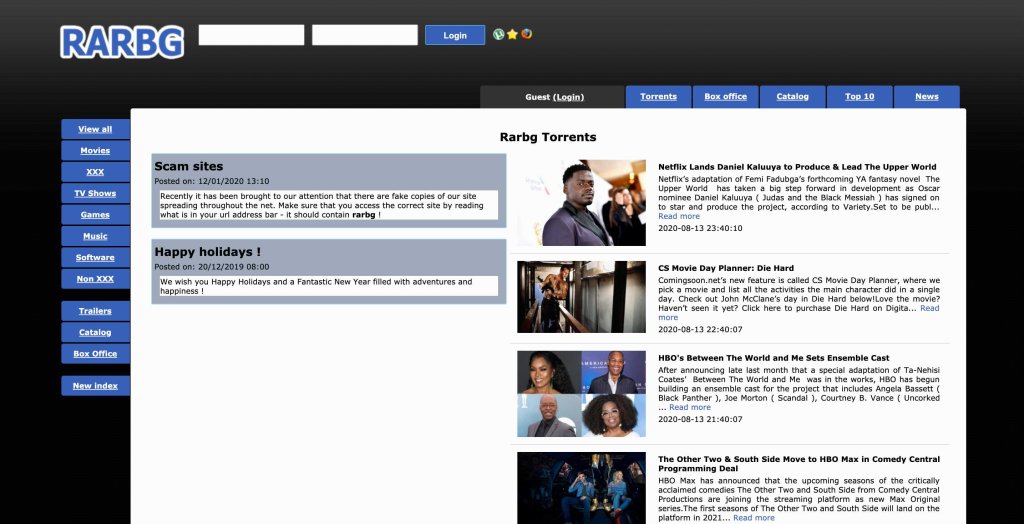Select Software category in sidebar
The image size is (1024, 524).
click(x=95, y=257)
